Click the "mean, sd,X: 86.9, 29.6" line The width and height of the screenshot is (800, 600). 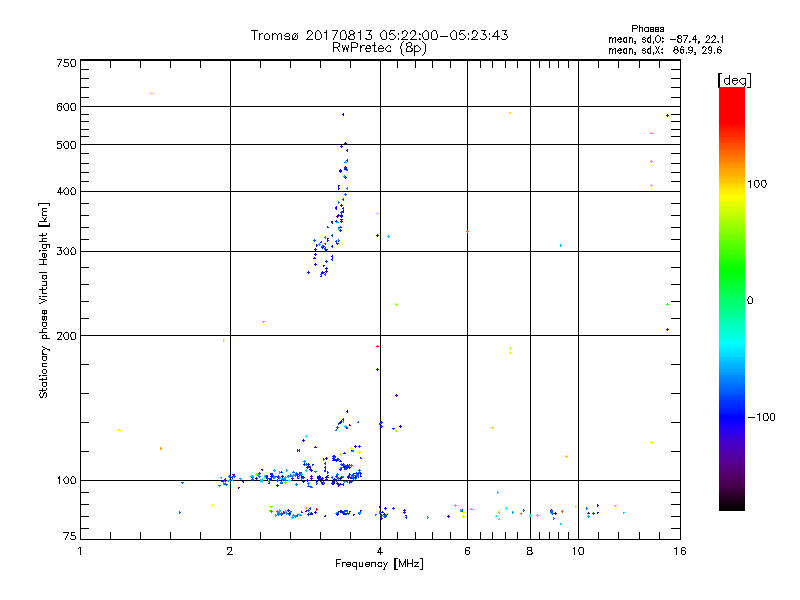(x=665, y=50)
